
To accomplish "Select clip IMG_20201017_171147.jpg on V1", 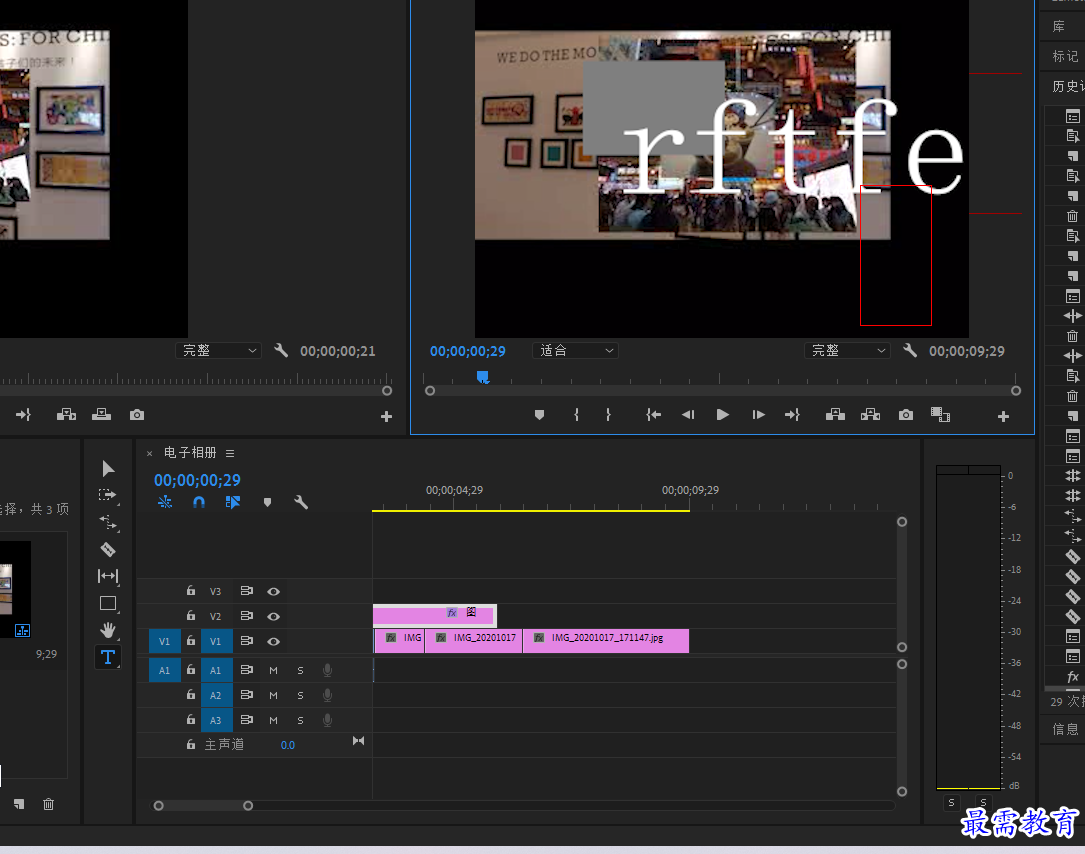I will (x=606, y=641).
